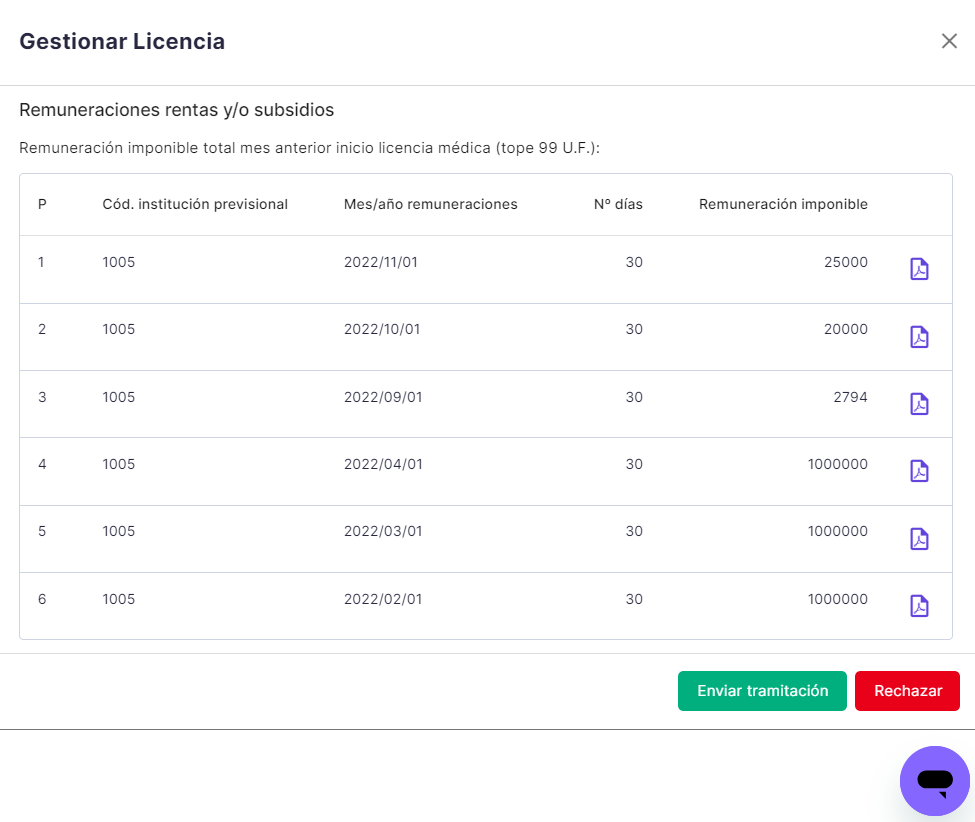Click the Gestionar Licencia title
The height and width of the screenshot is (822, 975).
click(122, 41)
